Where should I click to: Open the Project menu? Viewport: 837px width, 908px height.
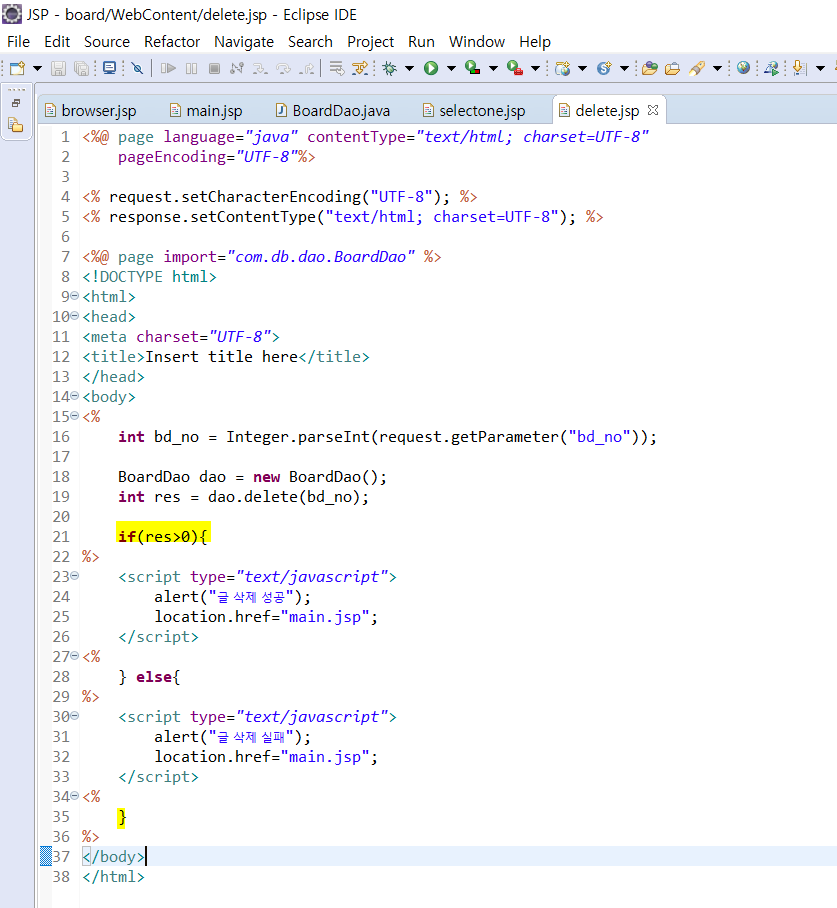[x=371, y=42]
